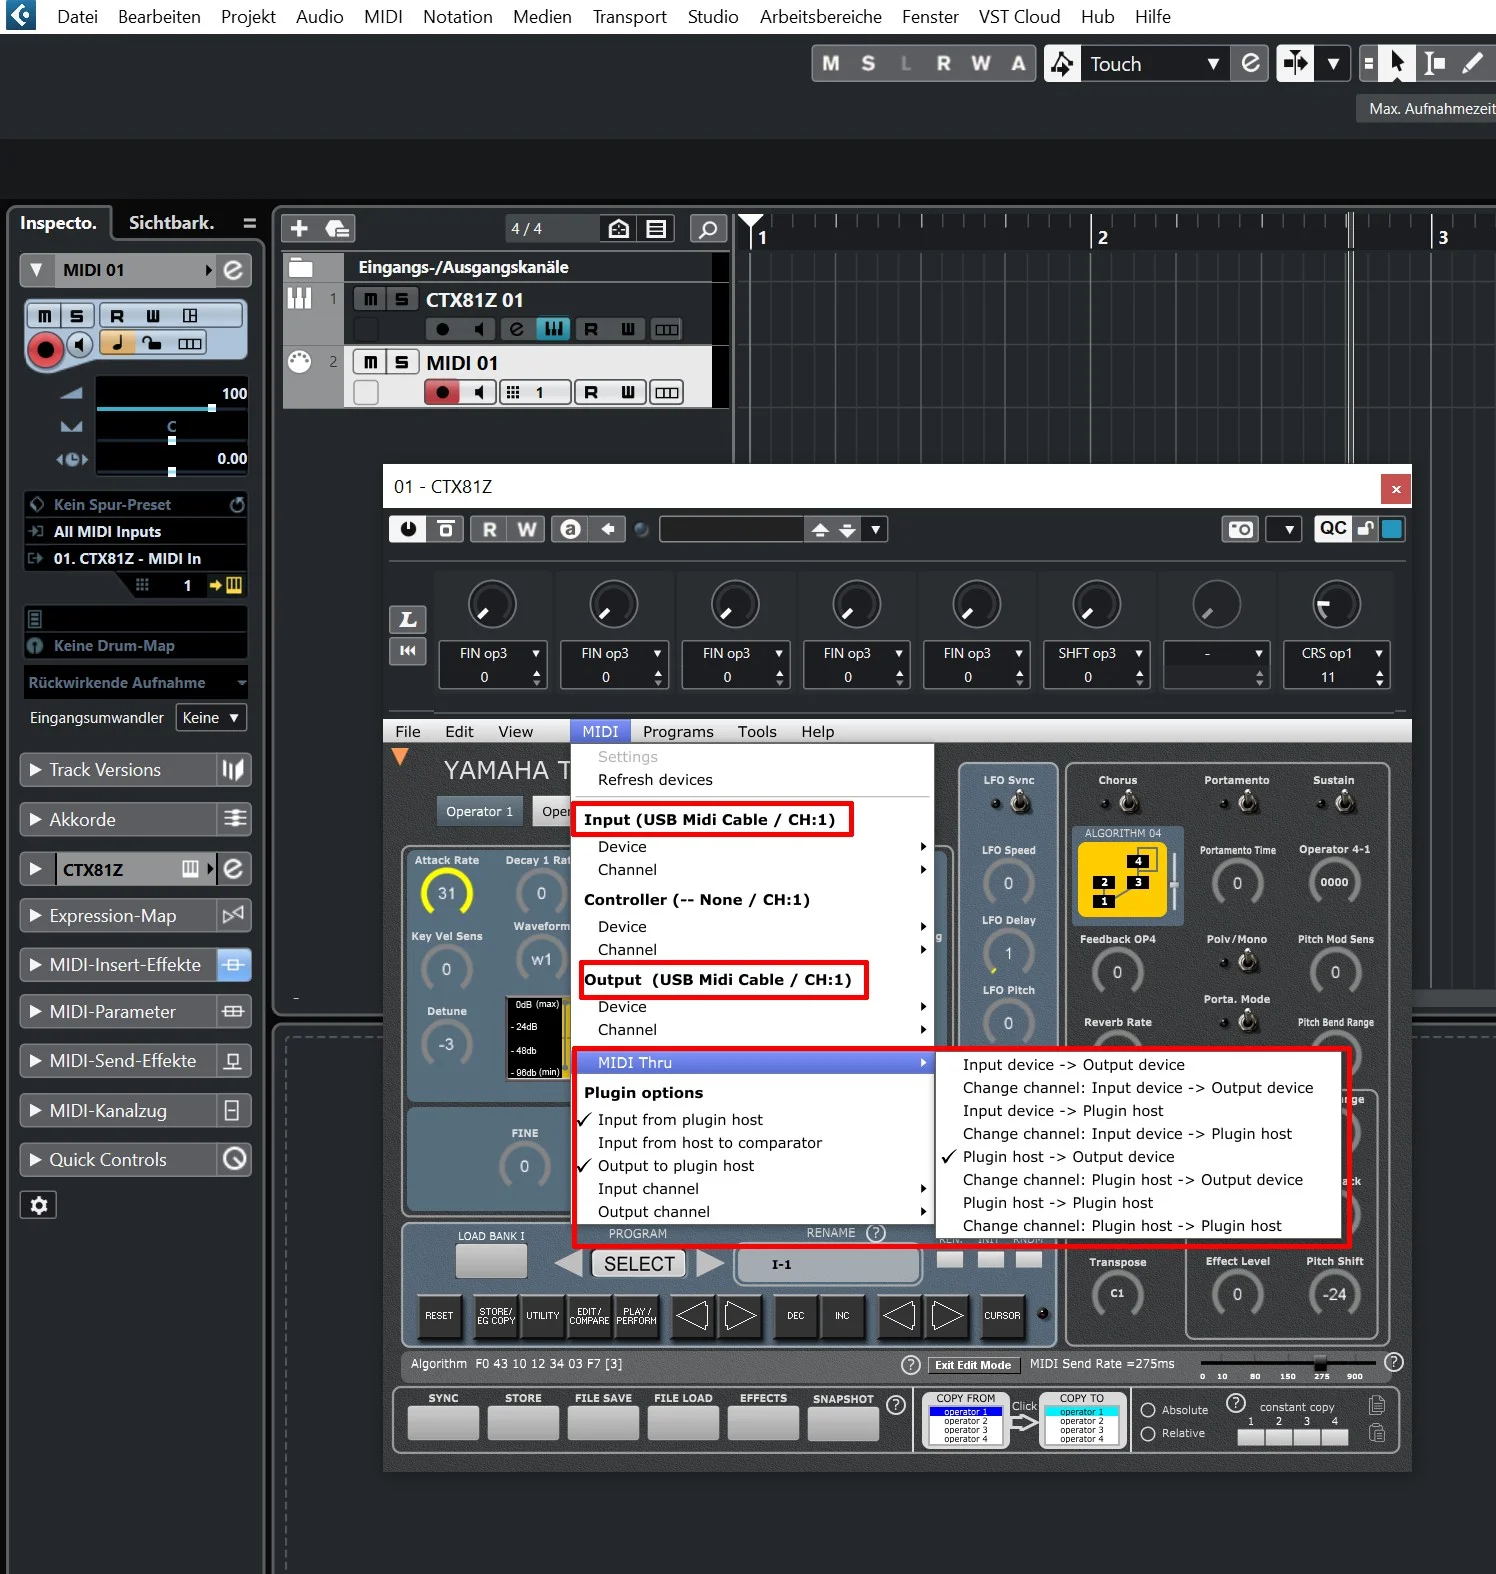Open the plugin Programs menu
Viewport: 1496px width, 1574px height.
click(x=678, y=732)
